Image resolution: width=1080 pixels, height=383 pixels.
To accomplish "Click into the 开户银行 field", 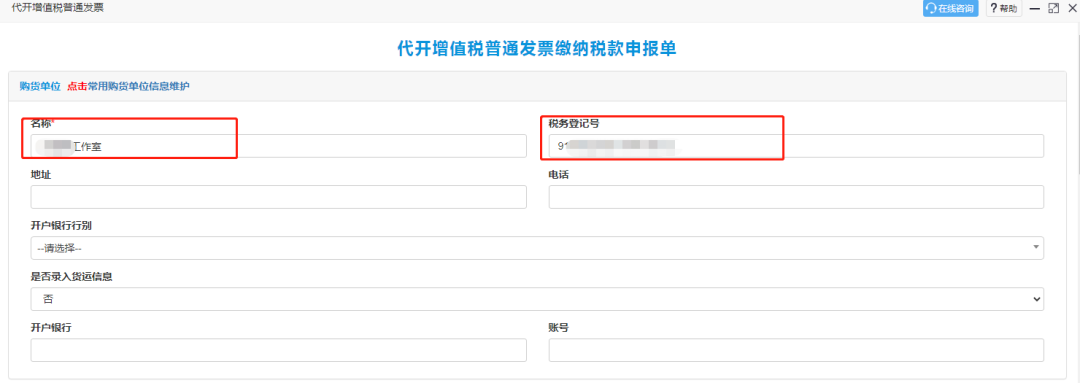I will (x=278, y=350).
